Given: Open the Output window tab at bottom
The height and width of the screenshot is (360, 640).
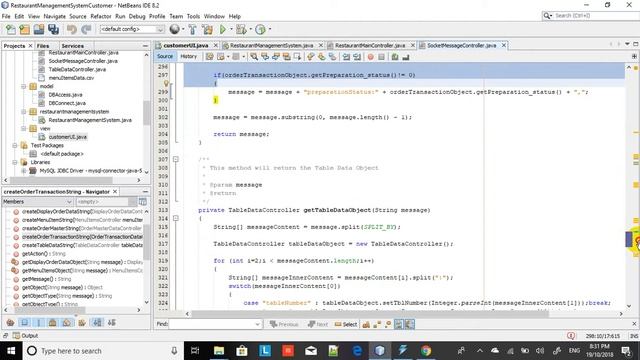Looking at the screenshot, I should tap(25, 336).
